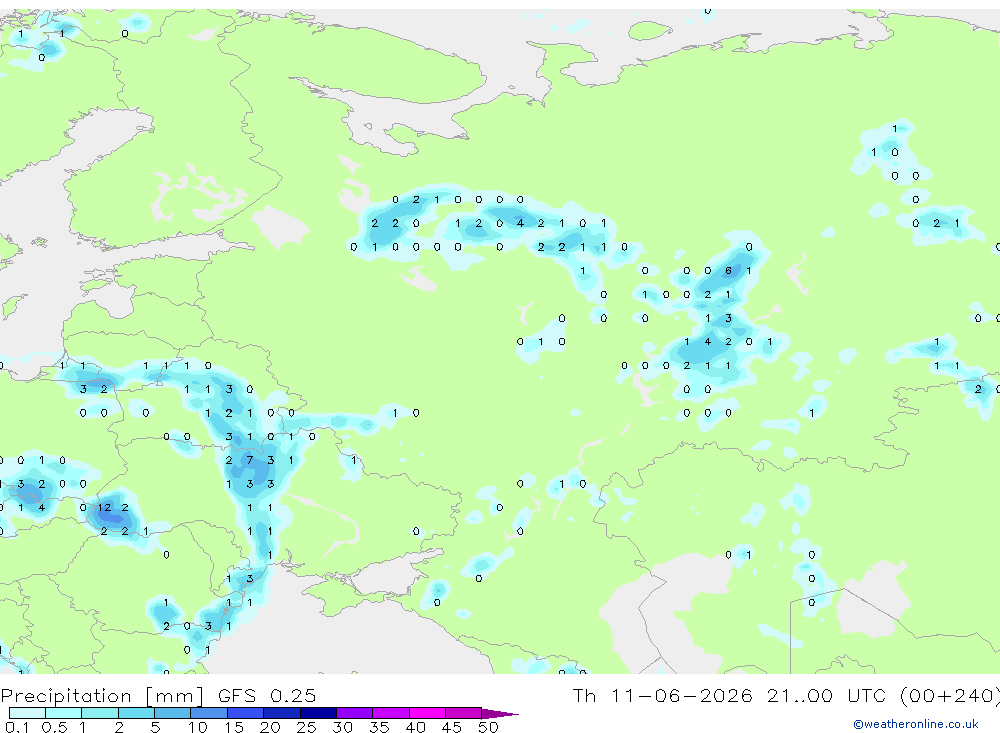This screenshot has height=733, width=1000.
Task: Click the 20–25 mm legend color segment
Action: (x=282, y=713)
